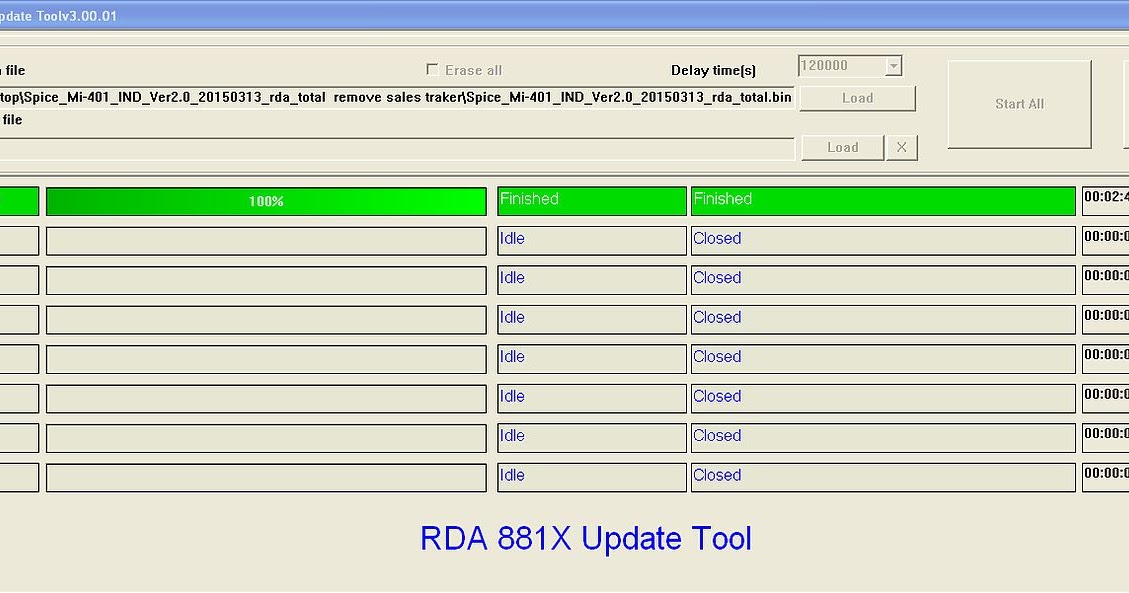Click the green 100% progress bar
The height and width of the screenshot is (593, 1129).
pos(265,201)
